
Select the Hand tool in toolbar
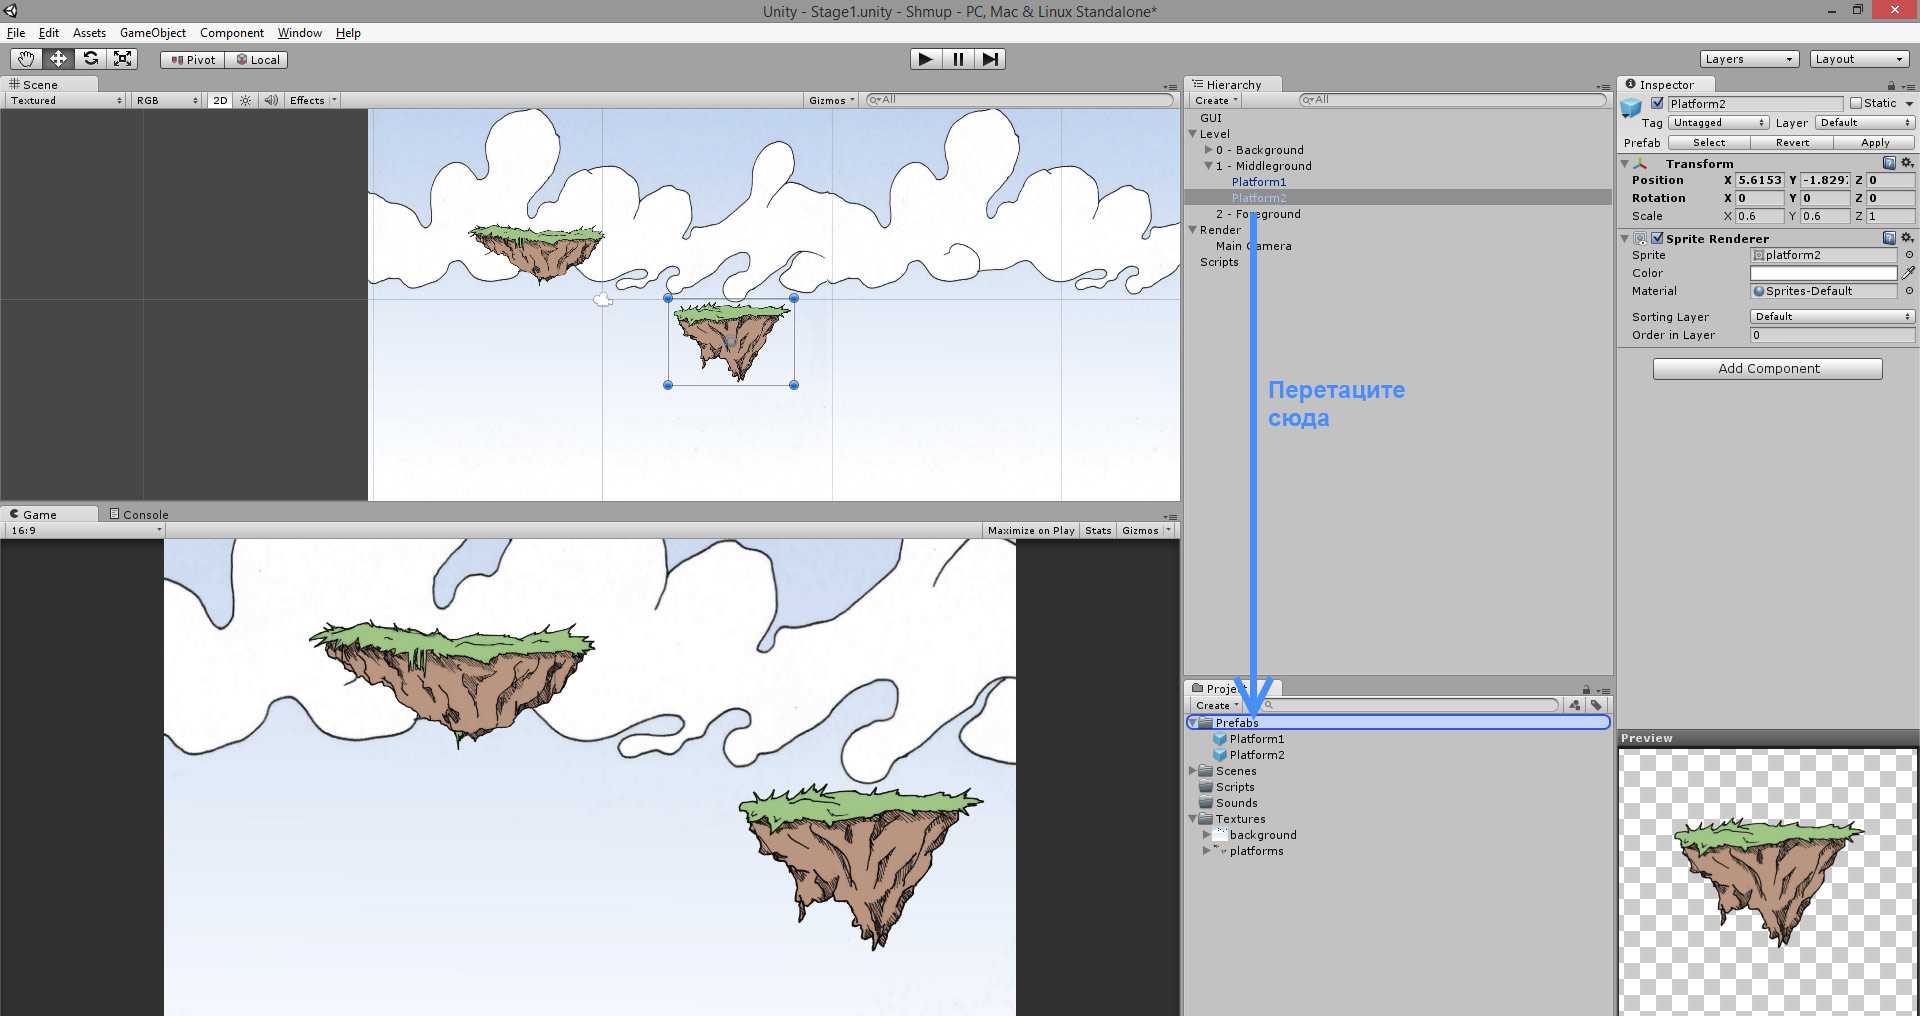tap(26, 59)
